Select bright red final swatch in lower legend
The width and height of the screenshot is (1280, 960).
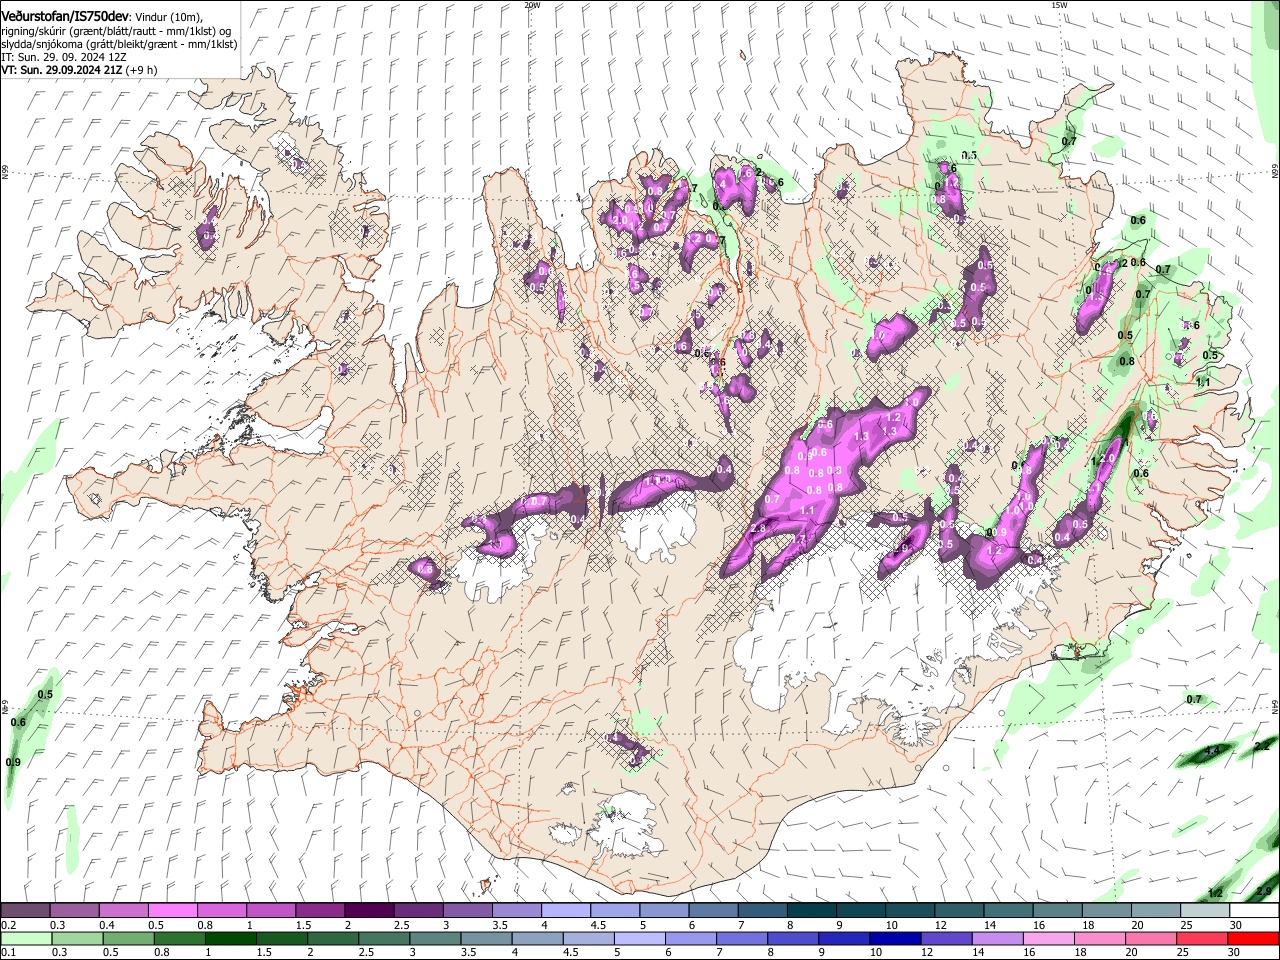pyautogui.click(x=1253, y=939)
